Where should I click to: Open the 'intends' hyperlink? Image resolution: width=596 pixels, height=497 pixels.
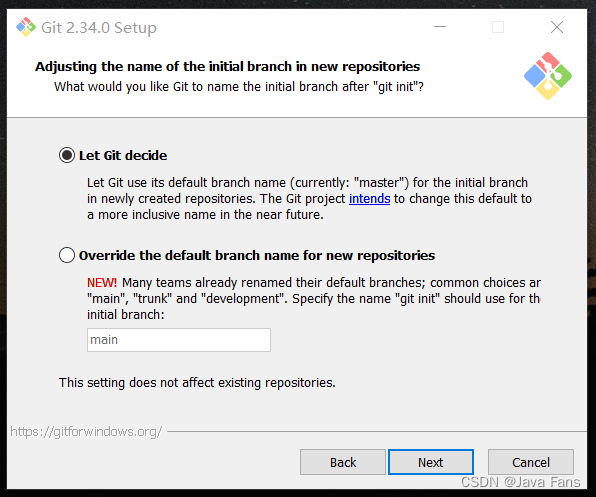pos(369,199)
